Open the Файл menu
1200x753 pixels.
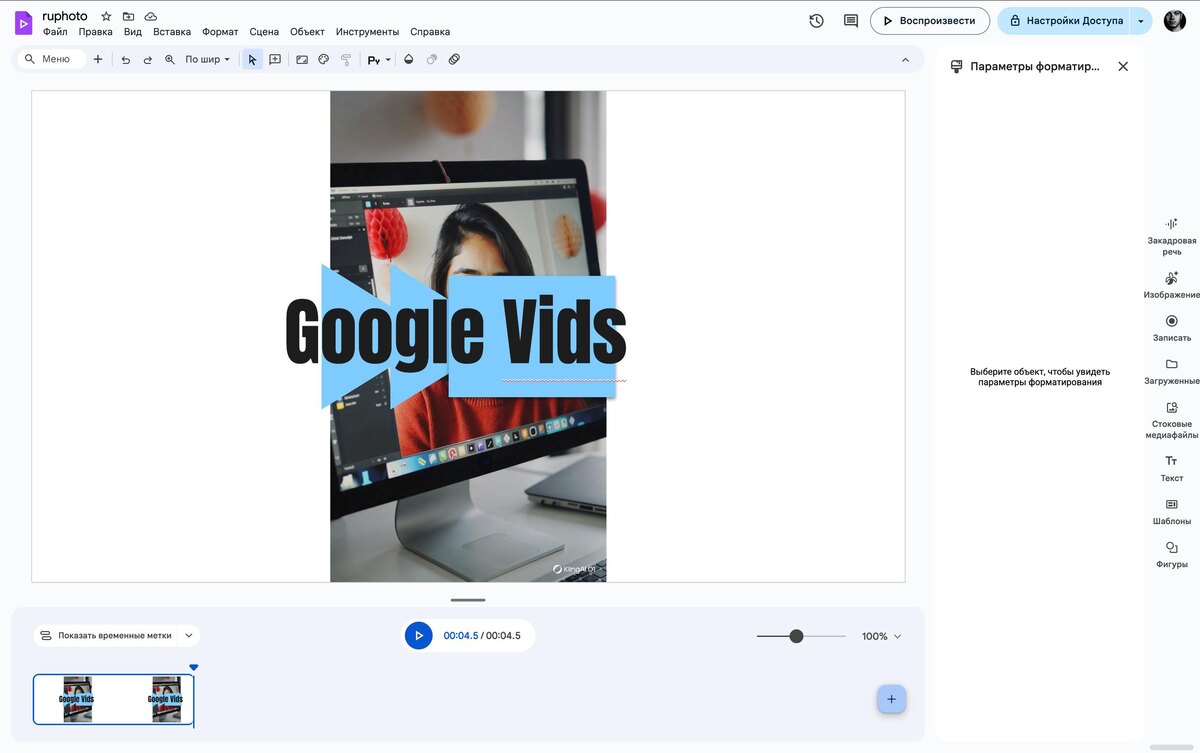pyautogui.click(x=55, y=32)
